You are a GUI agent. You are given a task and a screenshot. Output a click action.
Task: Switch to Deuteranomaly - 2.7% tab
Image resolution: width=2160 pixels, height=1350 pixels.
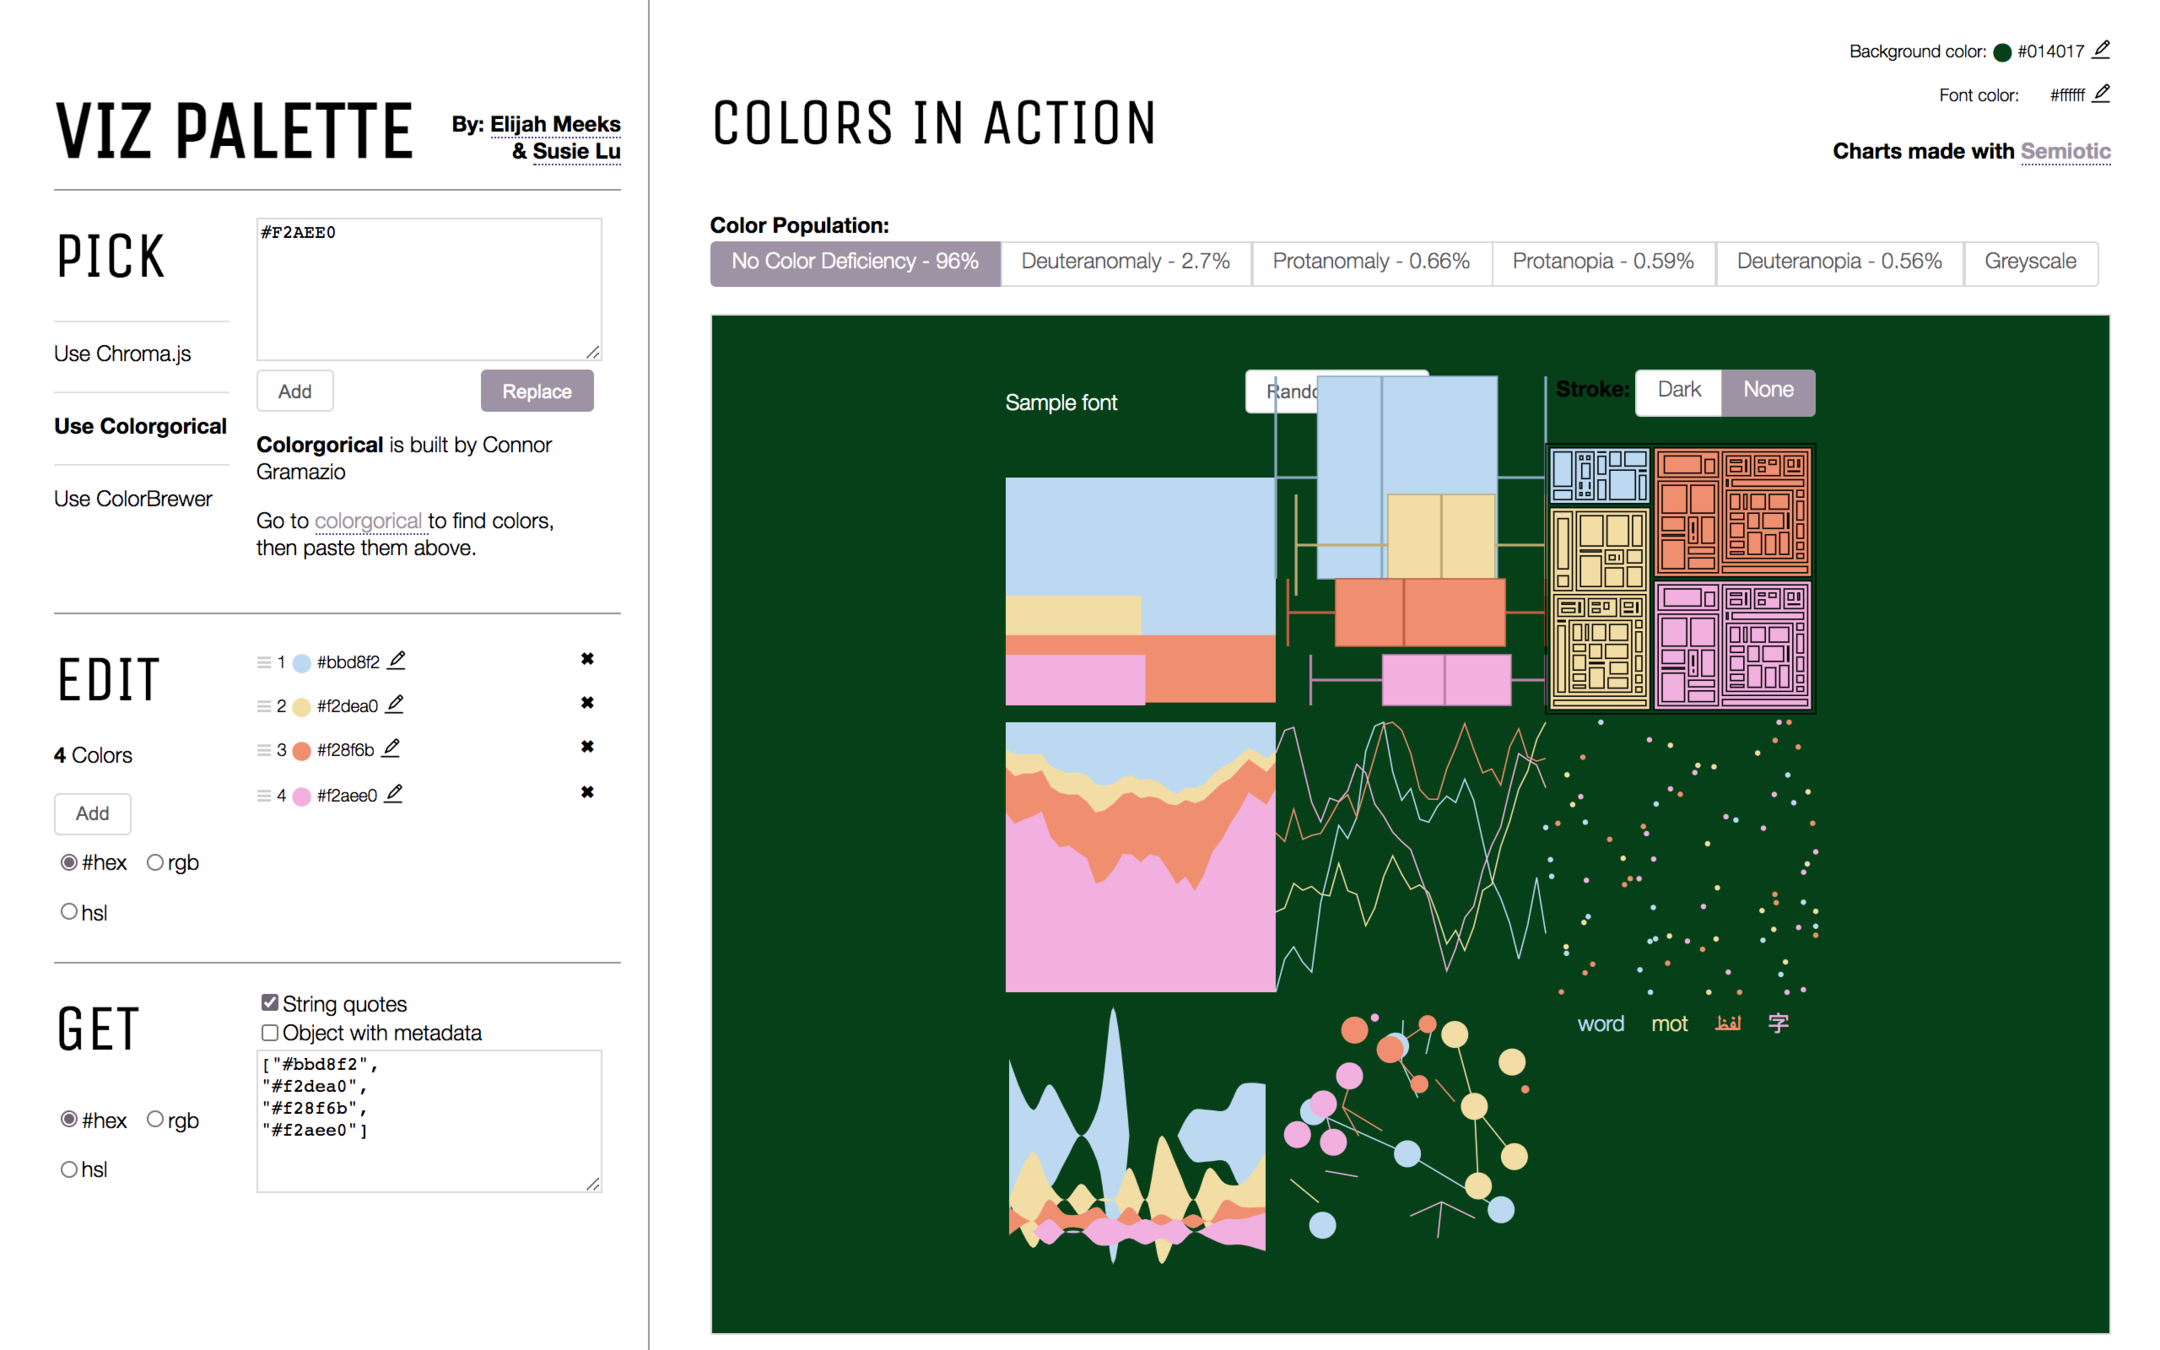tap(1125, 262)
